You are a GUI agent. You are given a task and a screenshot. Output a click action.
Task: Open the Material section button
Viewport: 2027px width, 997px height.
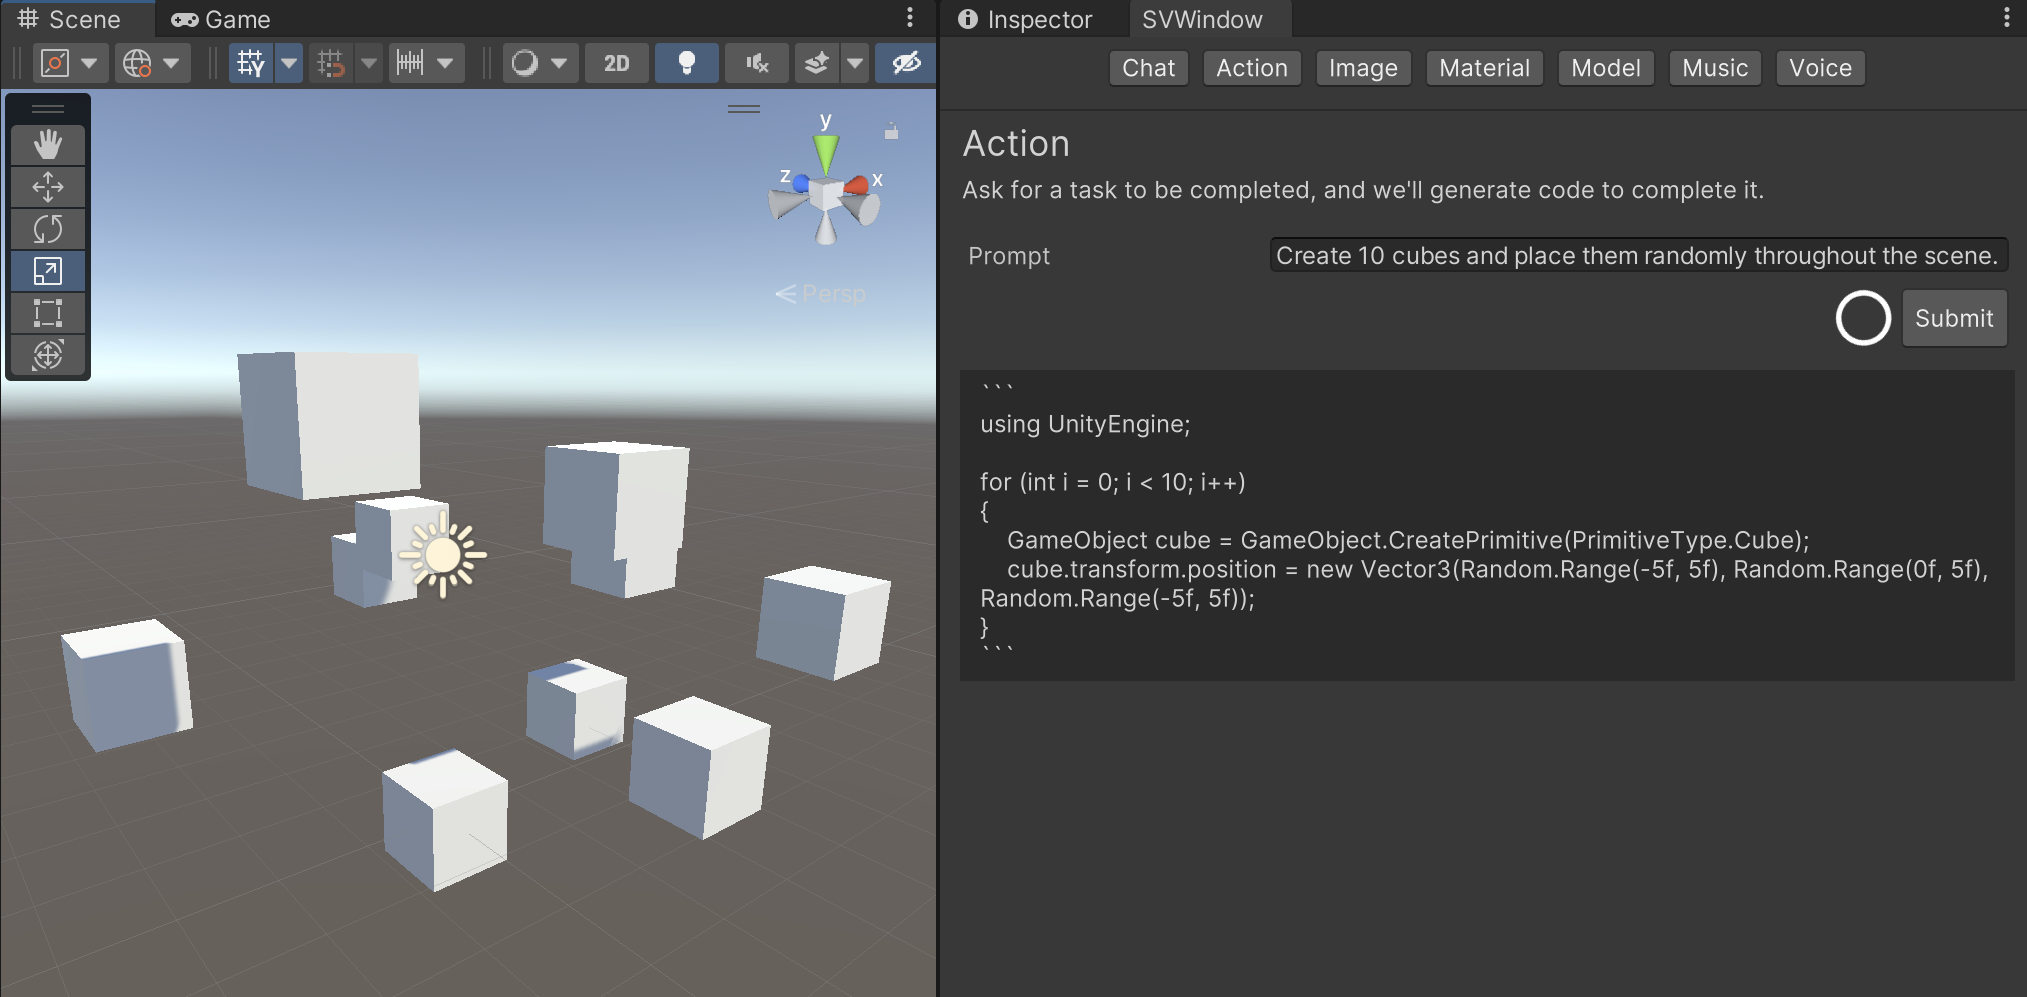click(x=1484, y=68)
